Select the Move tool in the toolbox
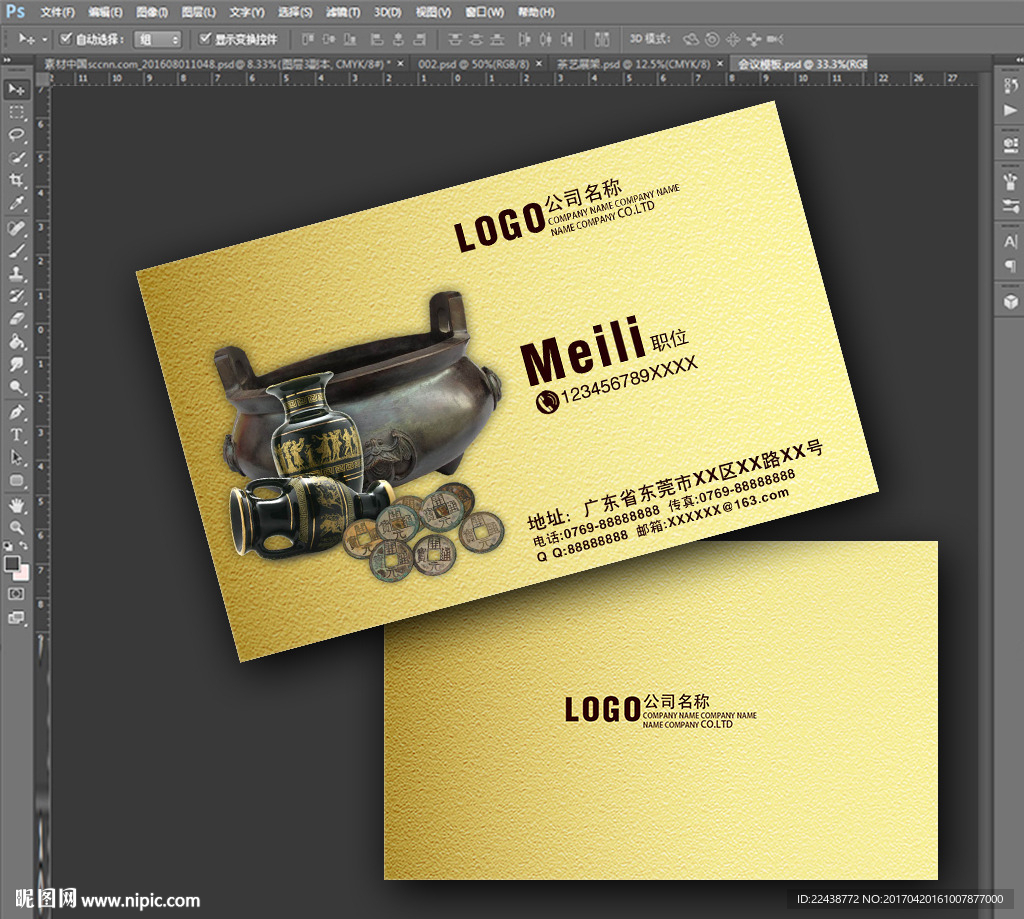 click(16, 89)
